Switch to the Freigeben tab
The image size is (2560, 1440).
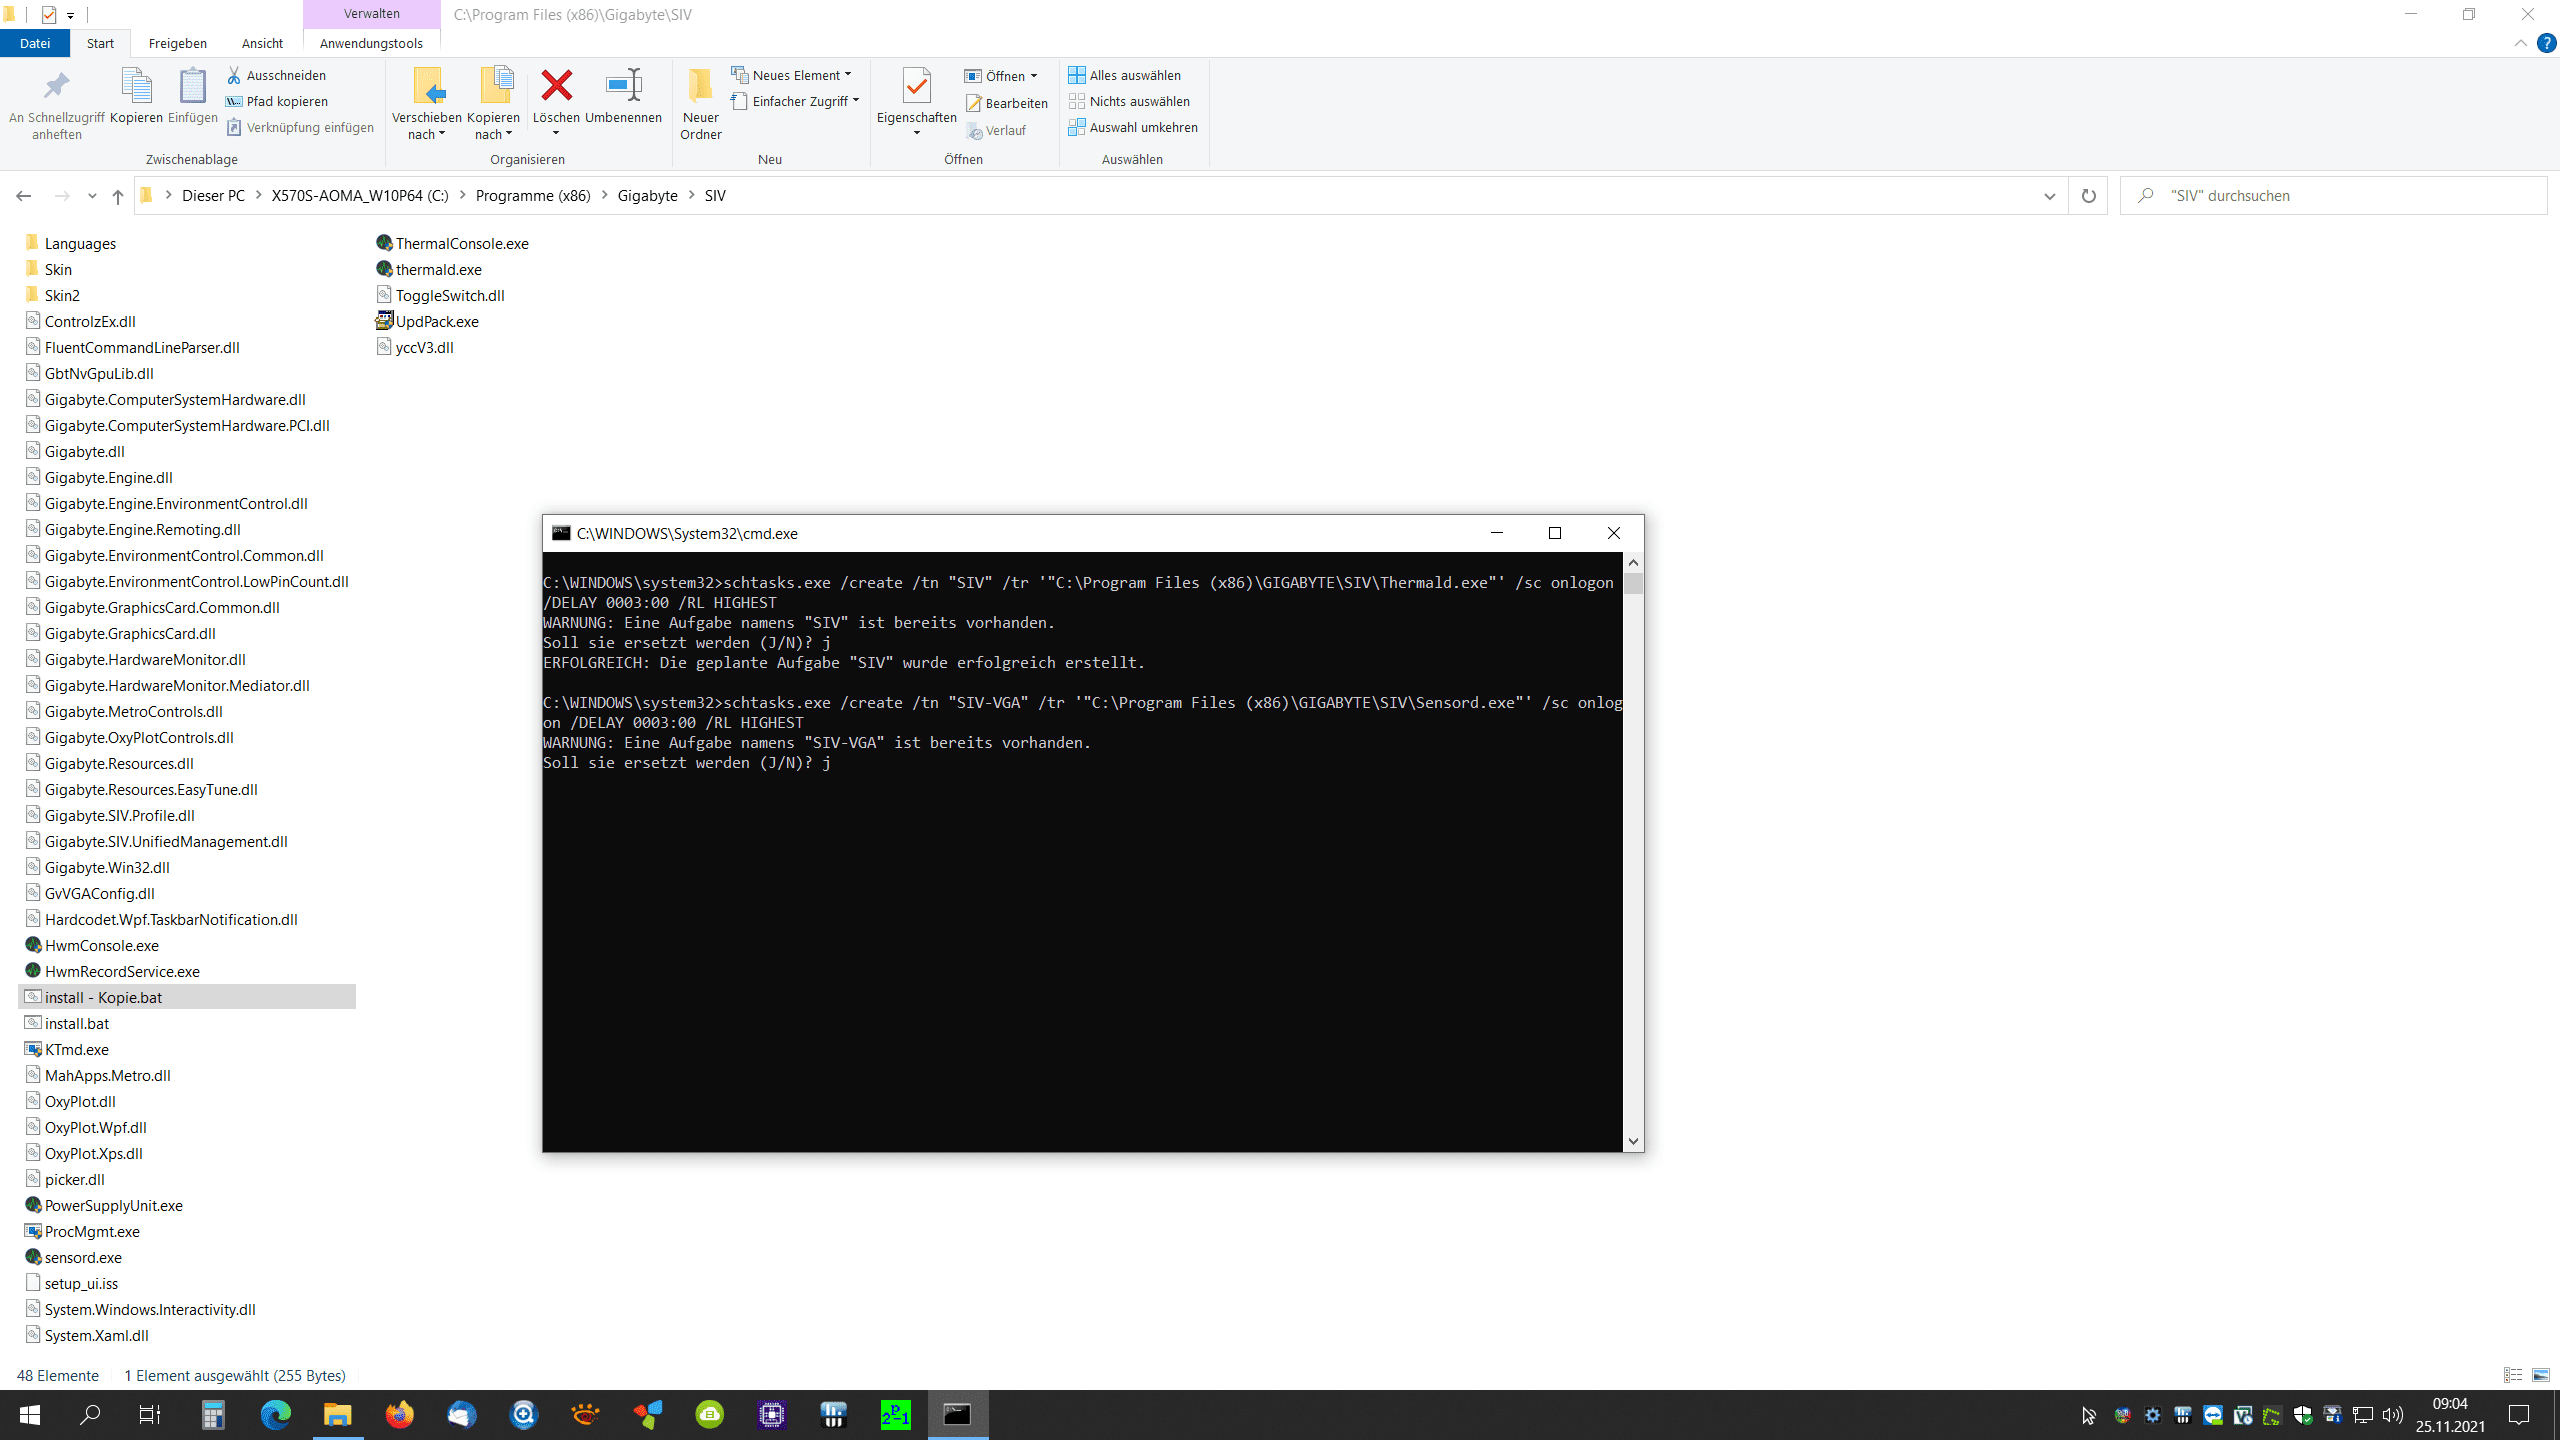click(x=178, y=43)
